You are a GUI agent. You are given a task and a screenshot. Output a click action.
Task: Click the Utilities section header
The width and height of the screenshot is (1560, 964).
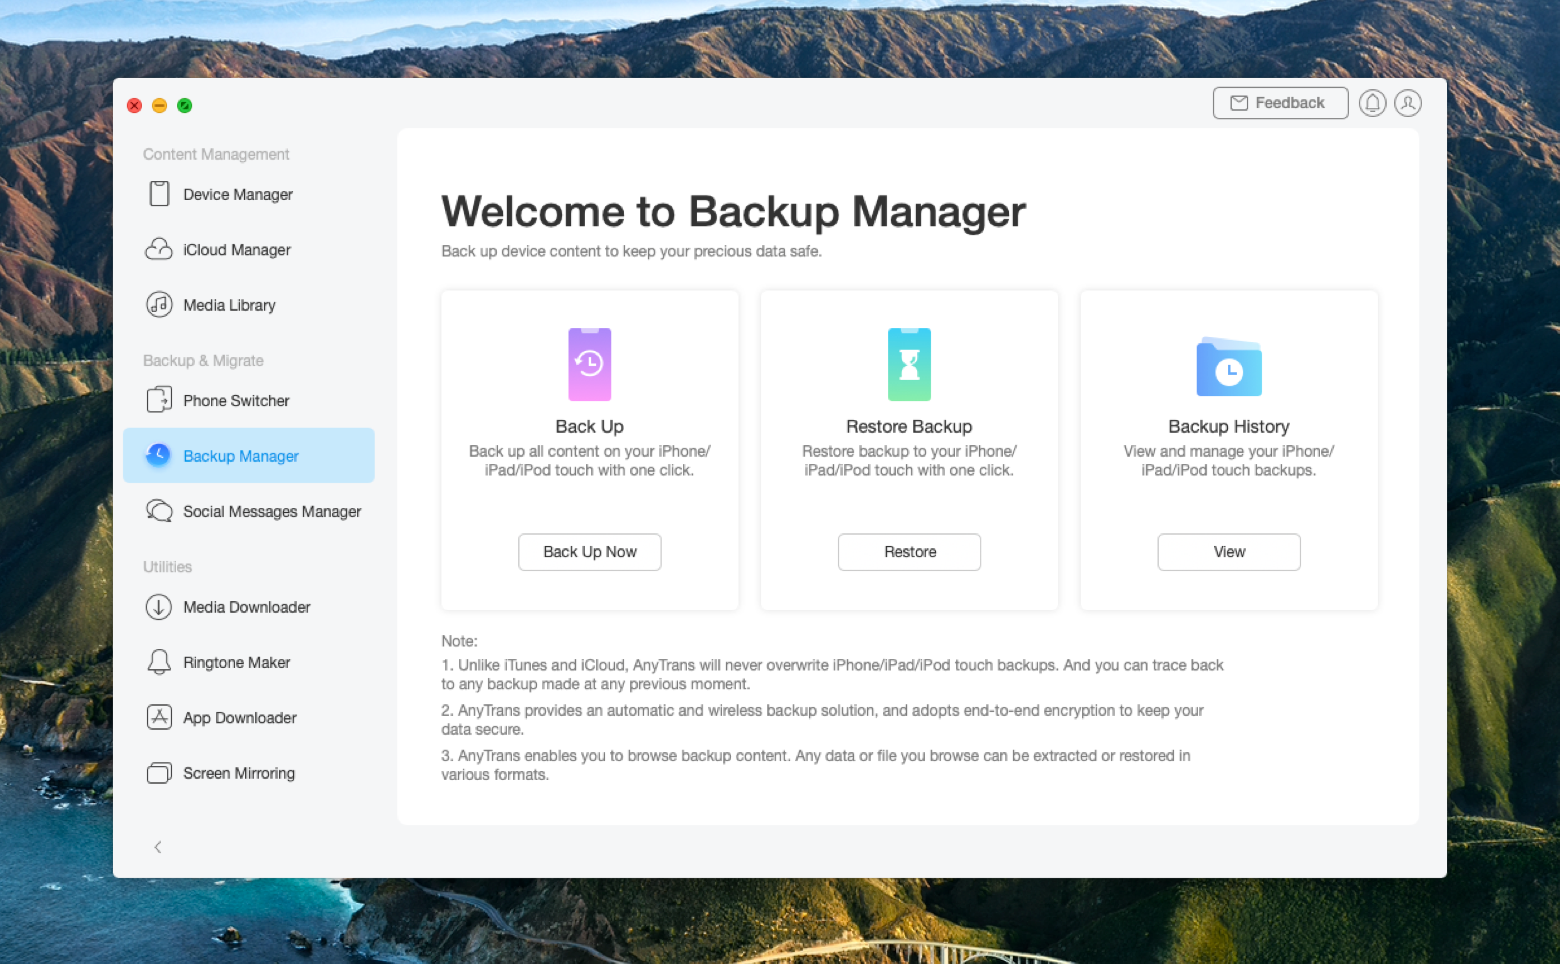point(167,566)
